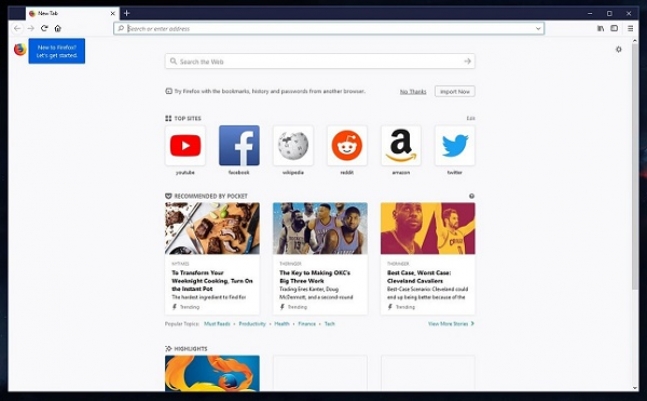This screenshot has height=401, width=647.
Task: Click the Firefox logo beside onboarding message
Action: (20, 50)
